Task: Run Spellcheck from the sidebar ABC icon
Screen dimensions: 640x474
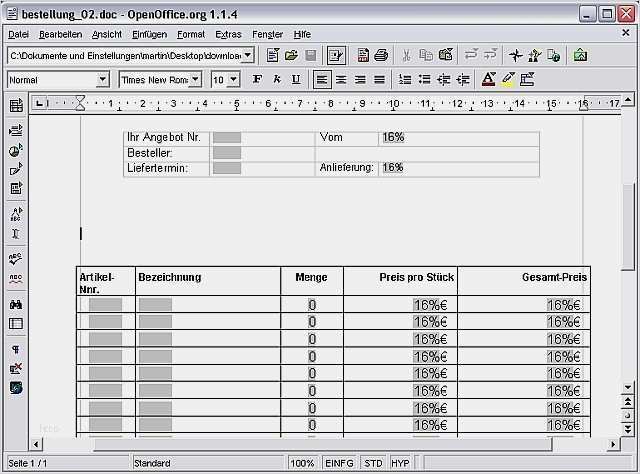Action: coord(16,258)
